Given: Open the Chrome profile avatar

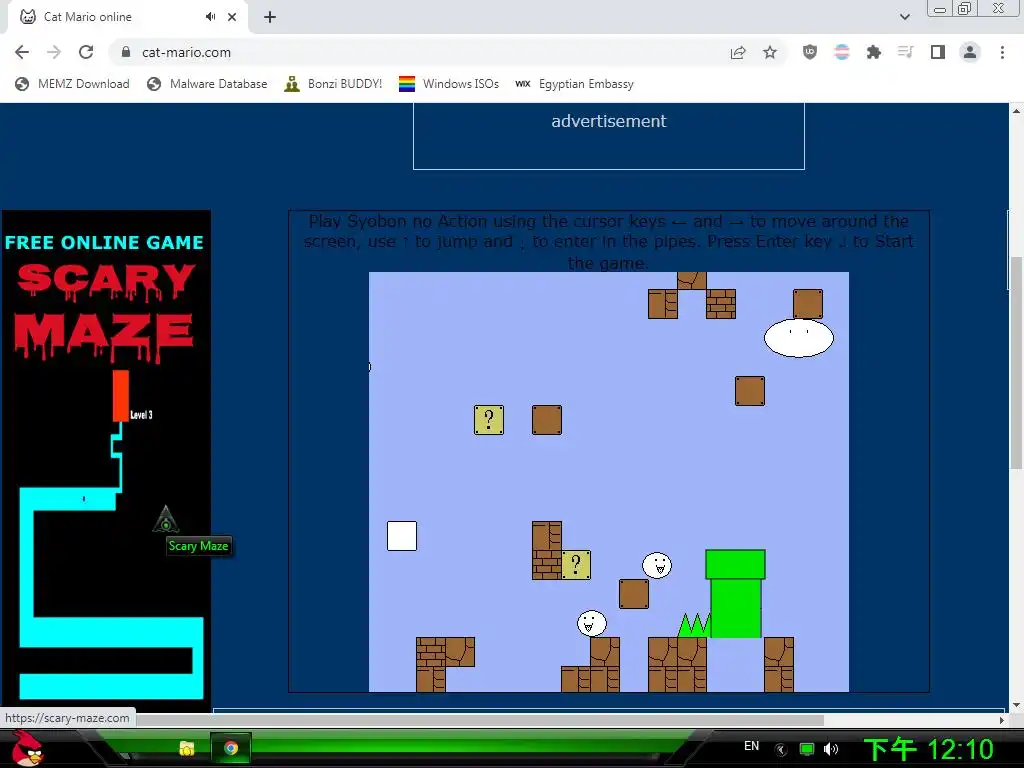Looking at the screenshot, I should [970, 52].
